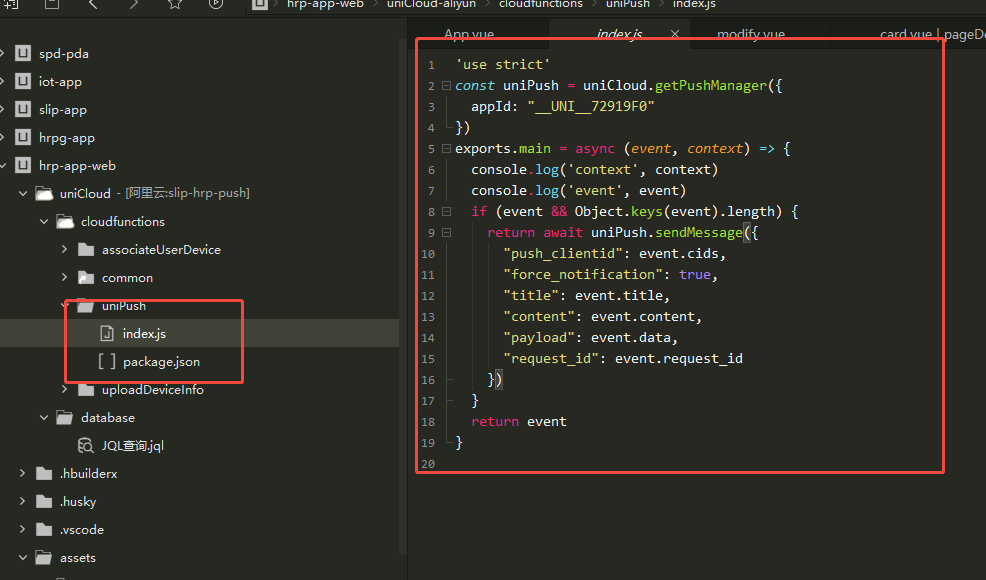Click the run play icon in toolbar

point(216,4)
